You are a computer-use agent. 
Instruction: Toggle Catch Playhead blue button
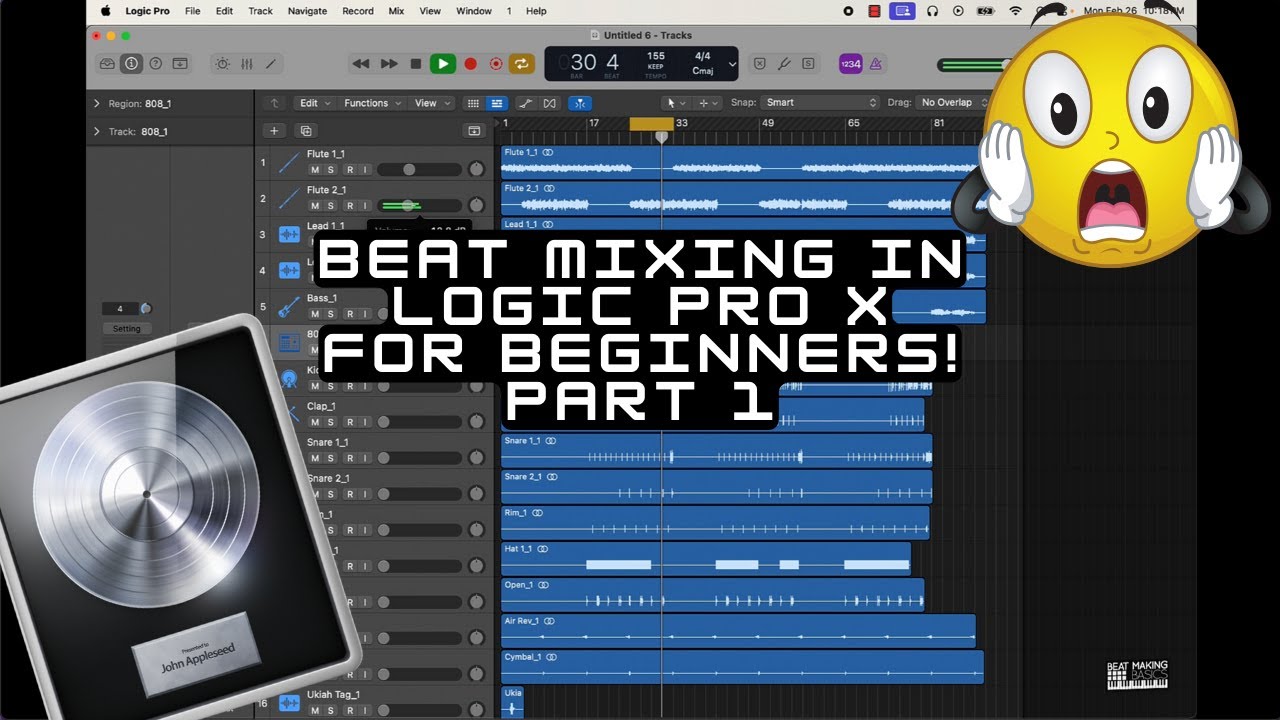coord(580,103)
